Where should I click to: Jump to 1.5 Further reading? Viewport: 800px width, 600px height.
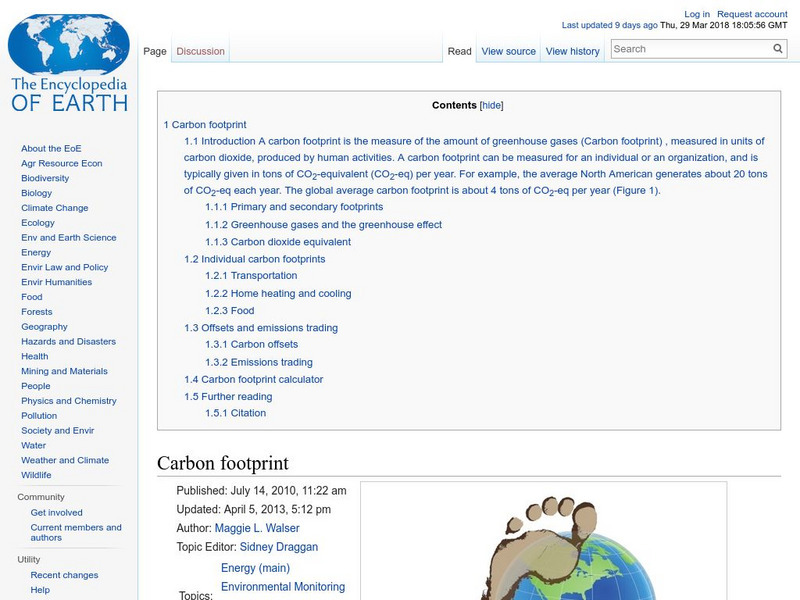[x=228, y=397]
